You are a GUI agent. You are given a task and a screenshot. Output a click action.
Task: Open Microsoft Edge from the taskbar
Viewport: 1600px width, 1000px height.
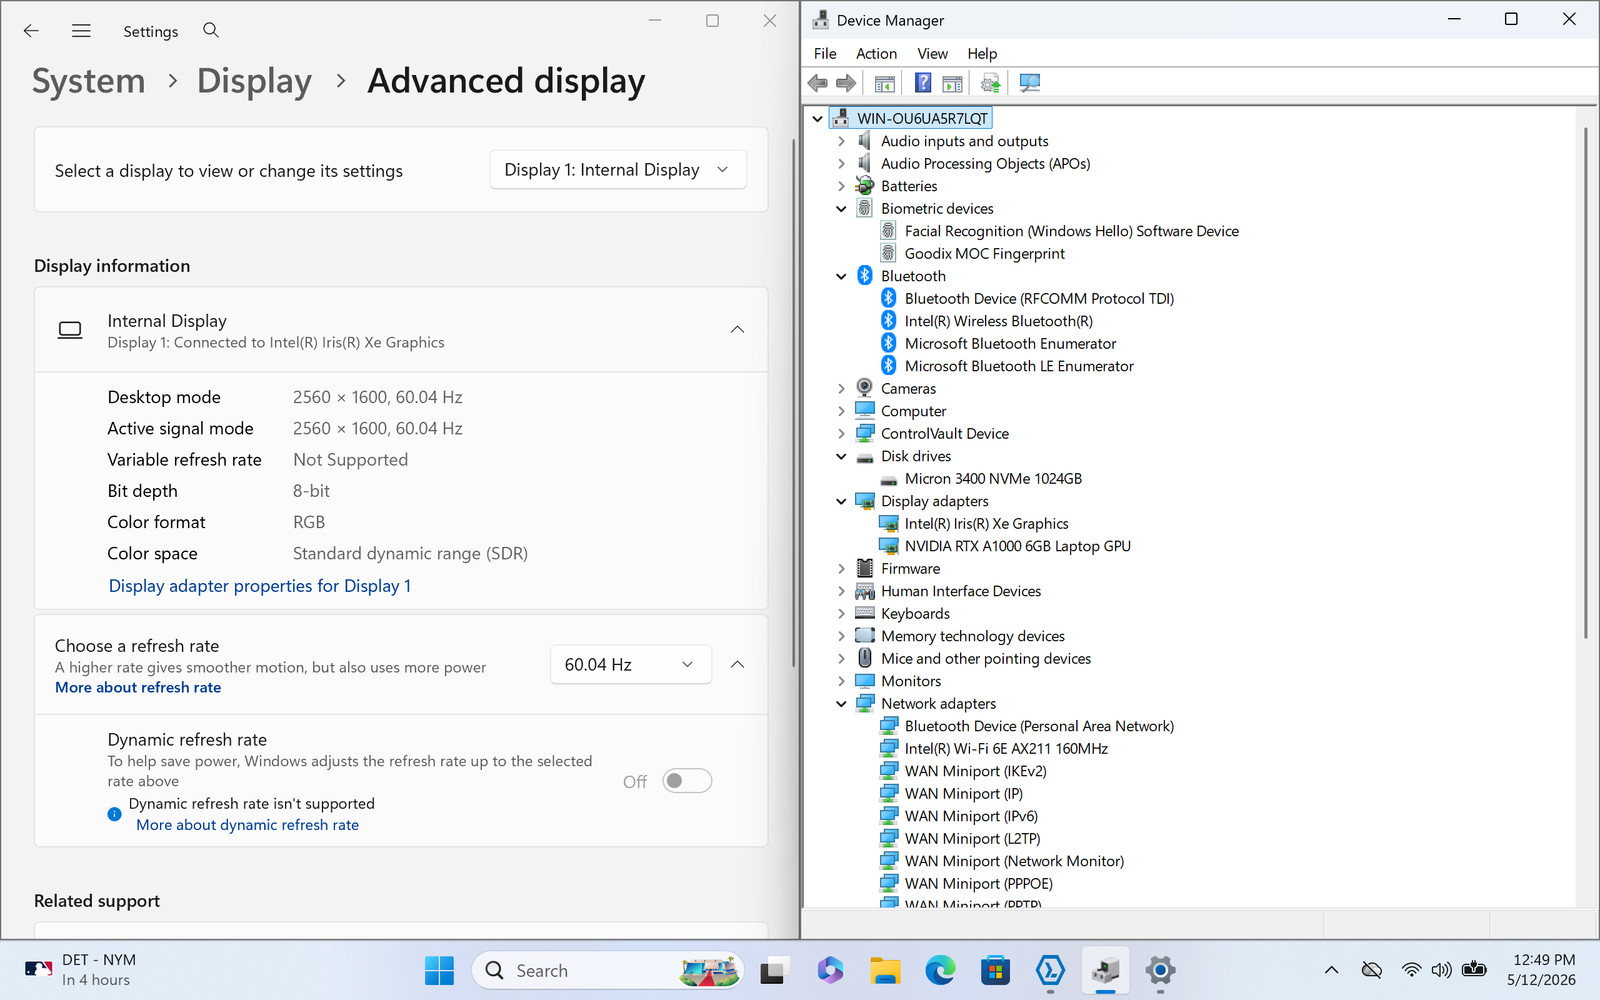coord(940,970)
